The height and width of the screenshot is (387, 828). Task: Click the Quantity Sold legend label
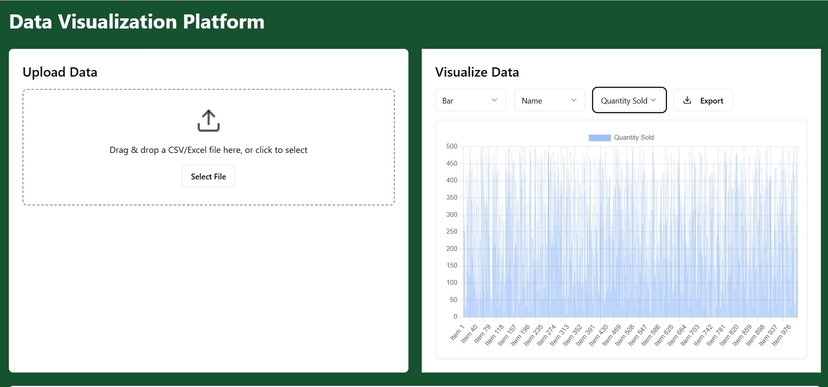point(634,138)
